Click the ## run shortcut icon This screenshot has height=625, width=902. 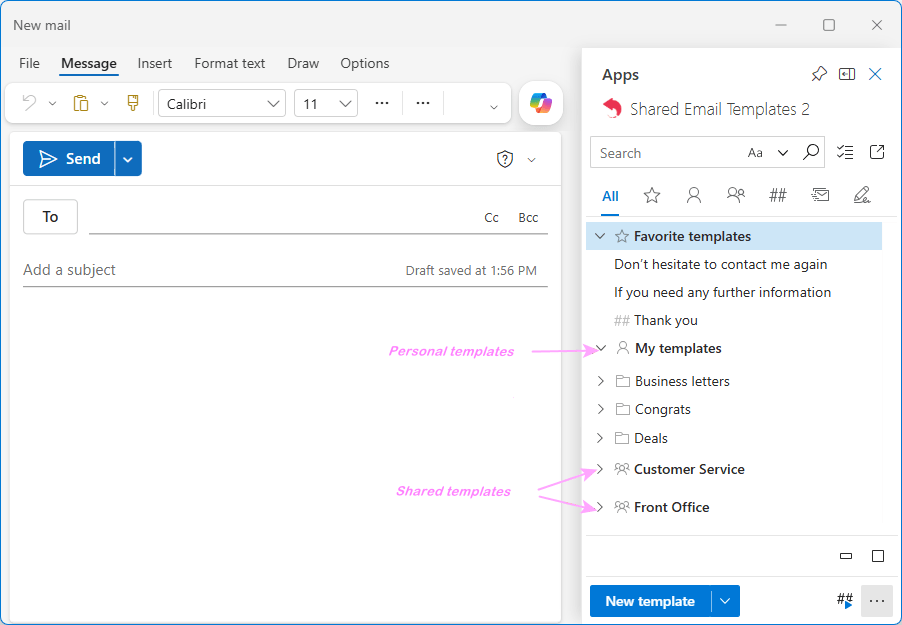pyautogui.click(x=845, y=601)
